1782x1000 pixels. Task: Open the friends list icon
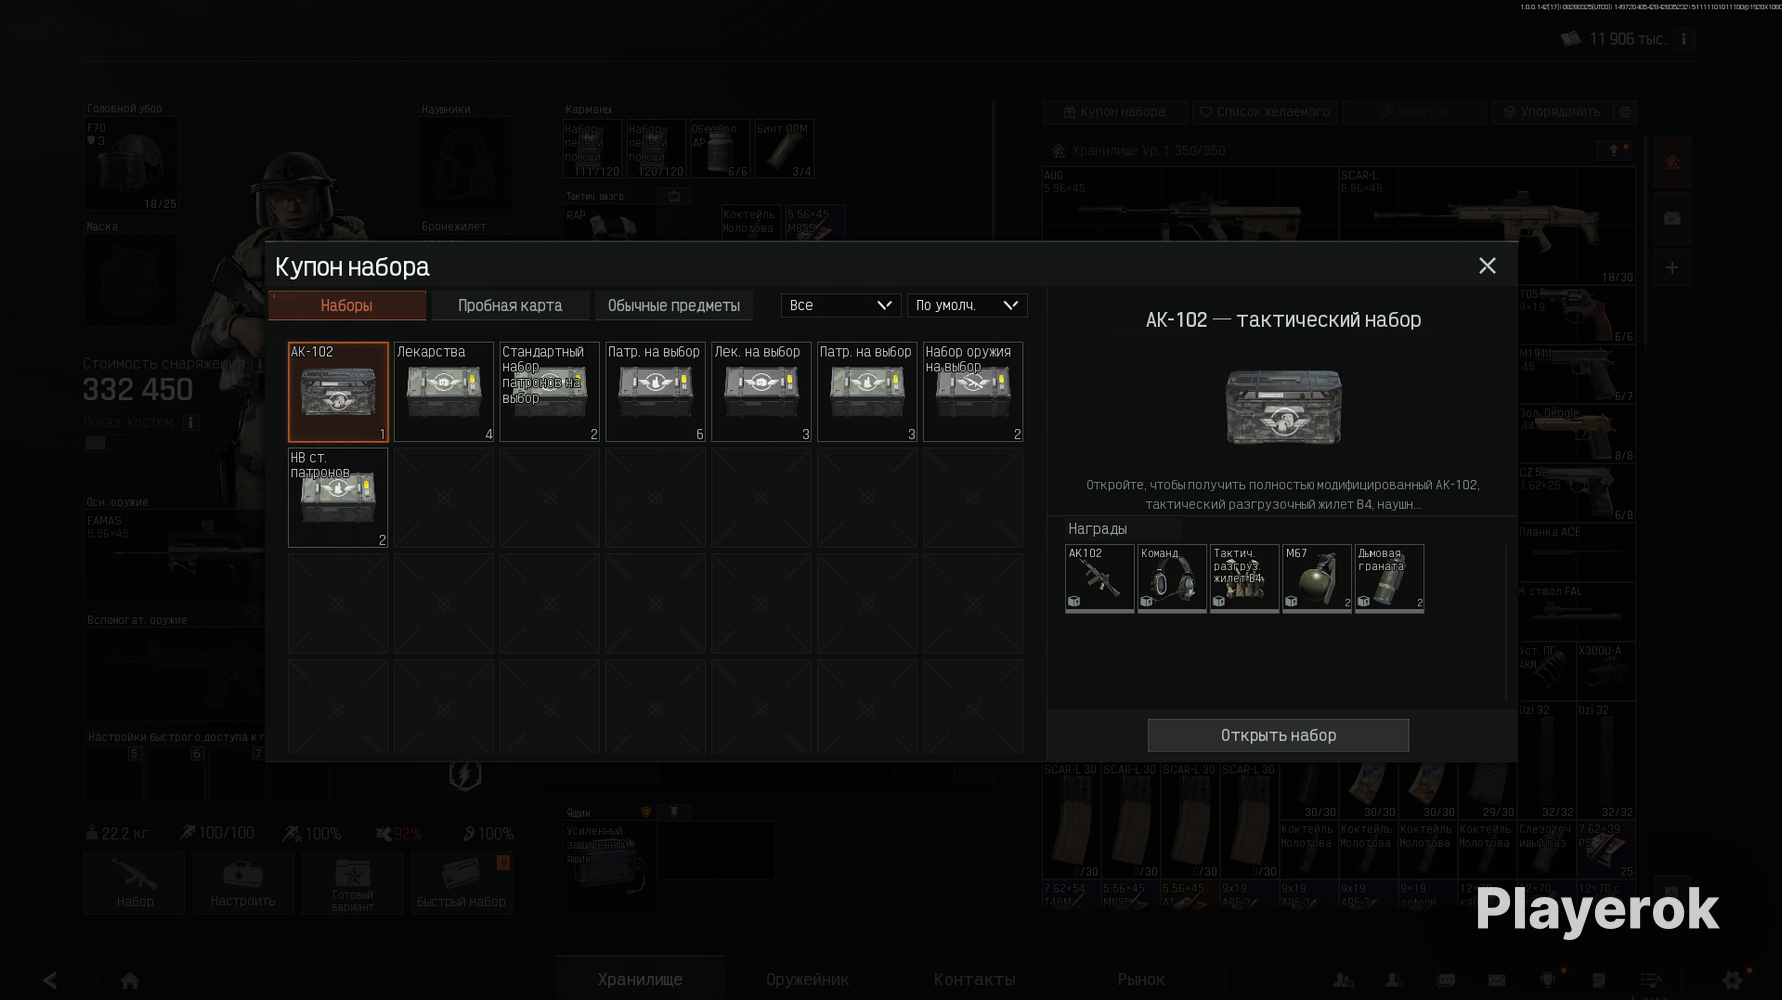(1393, 980)
